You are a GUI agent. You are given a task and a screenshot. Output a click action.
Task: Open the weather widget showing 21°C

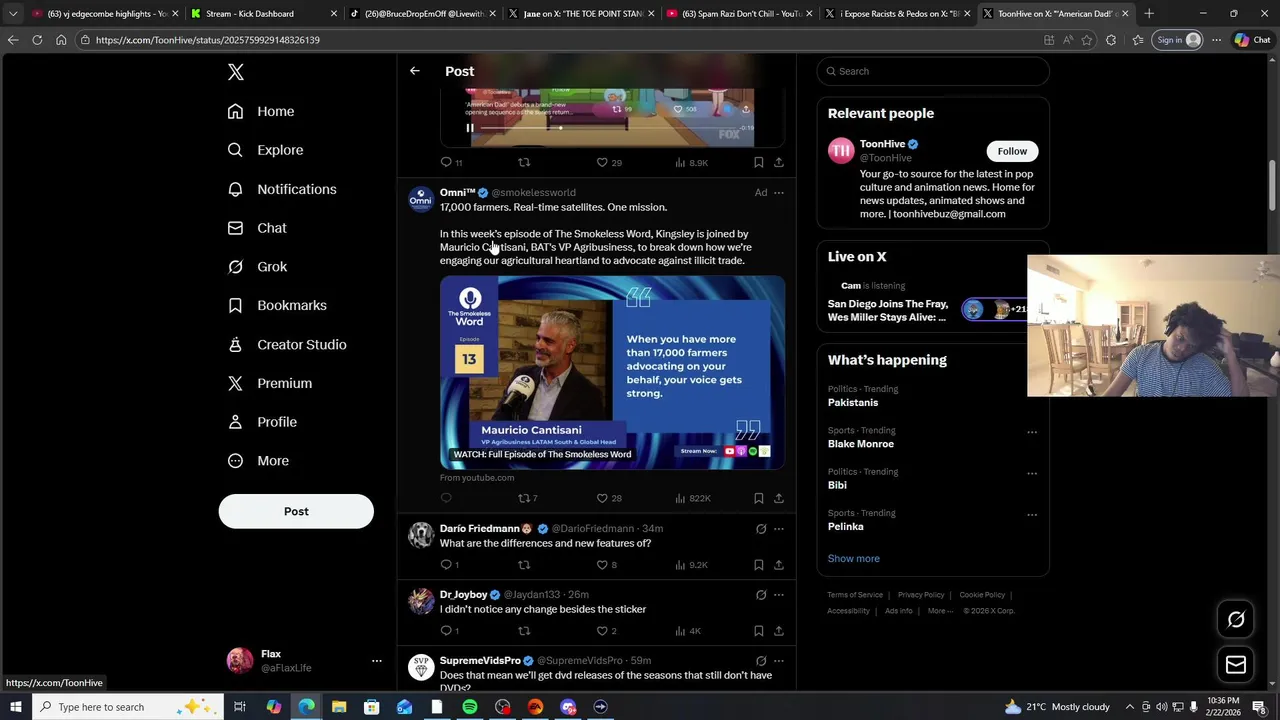[1058, 707]
